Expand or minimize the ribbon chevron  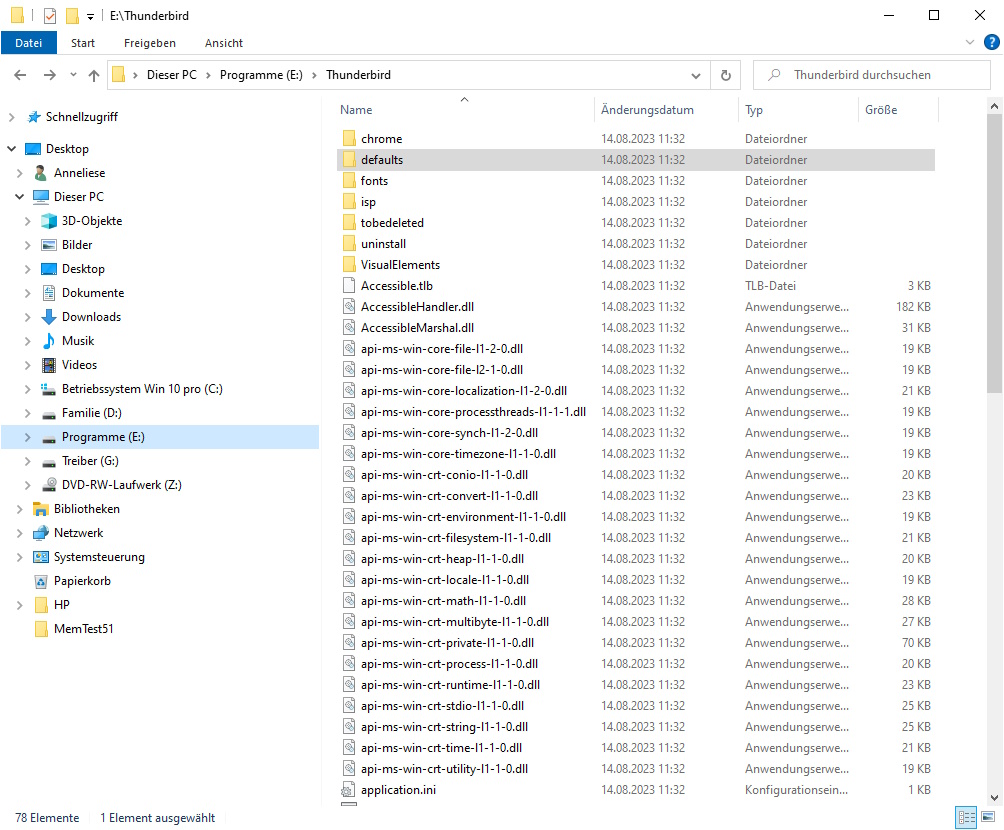pos(969,43)
